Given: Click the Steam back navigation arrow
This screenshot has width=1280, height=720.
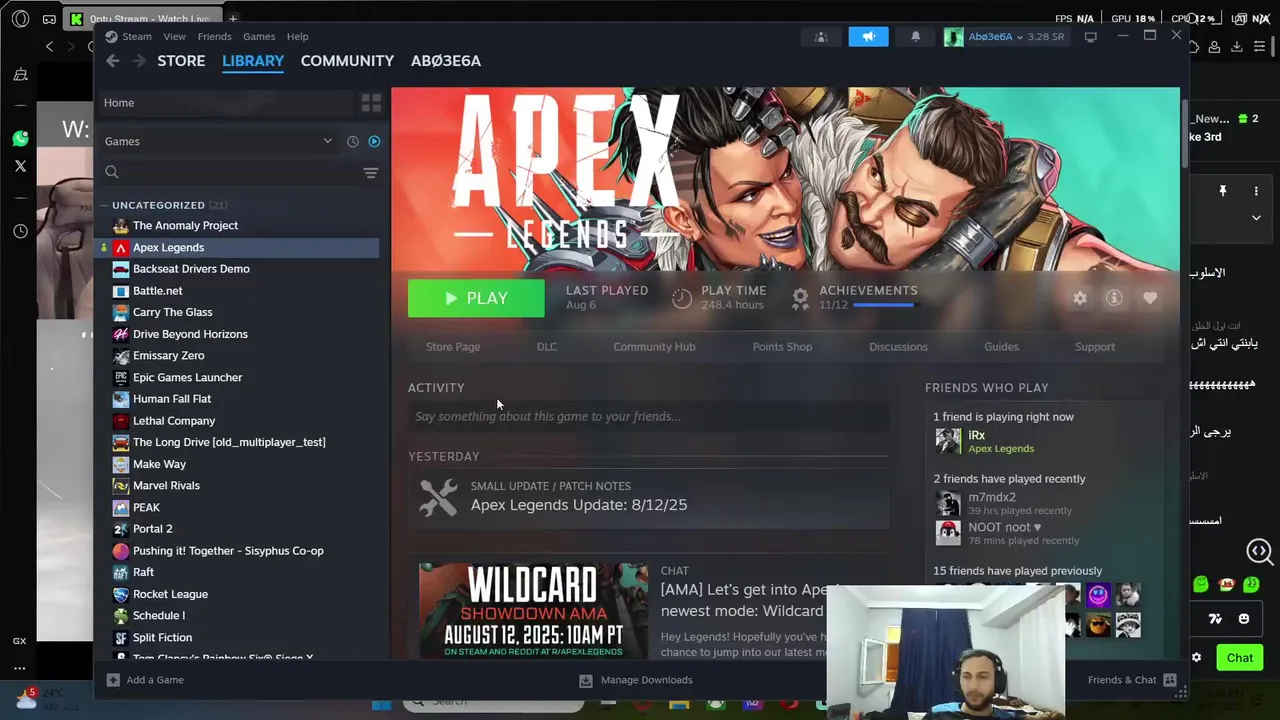Looking at the screenshot, I should click(x=113, y=61).
